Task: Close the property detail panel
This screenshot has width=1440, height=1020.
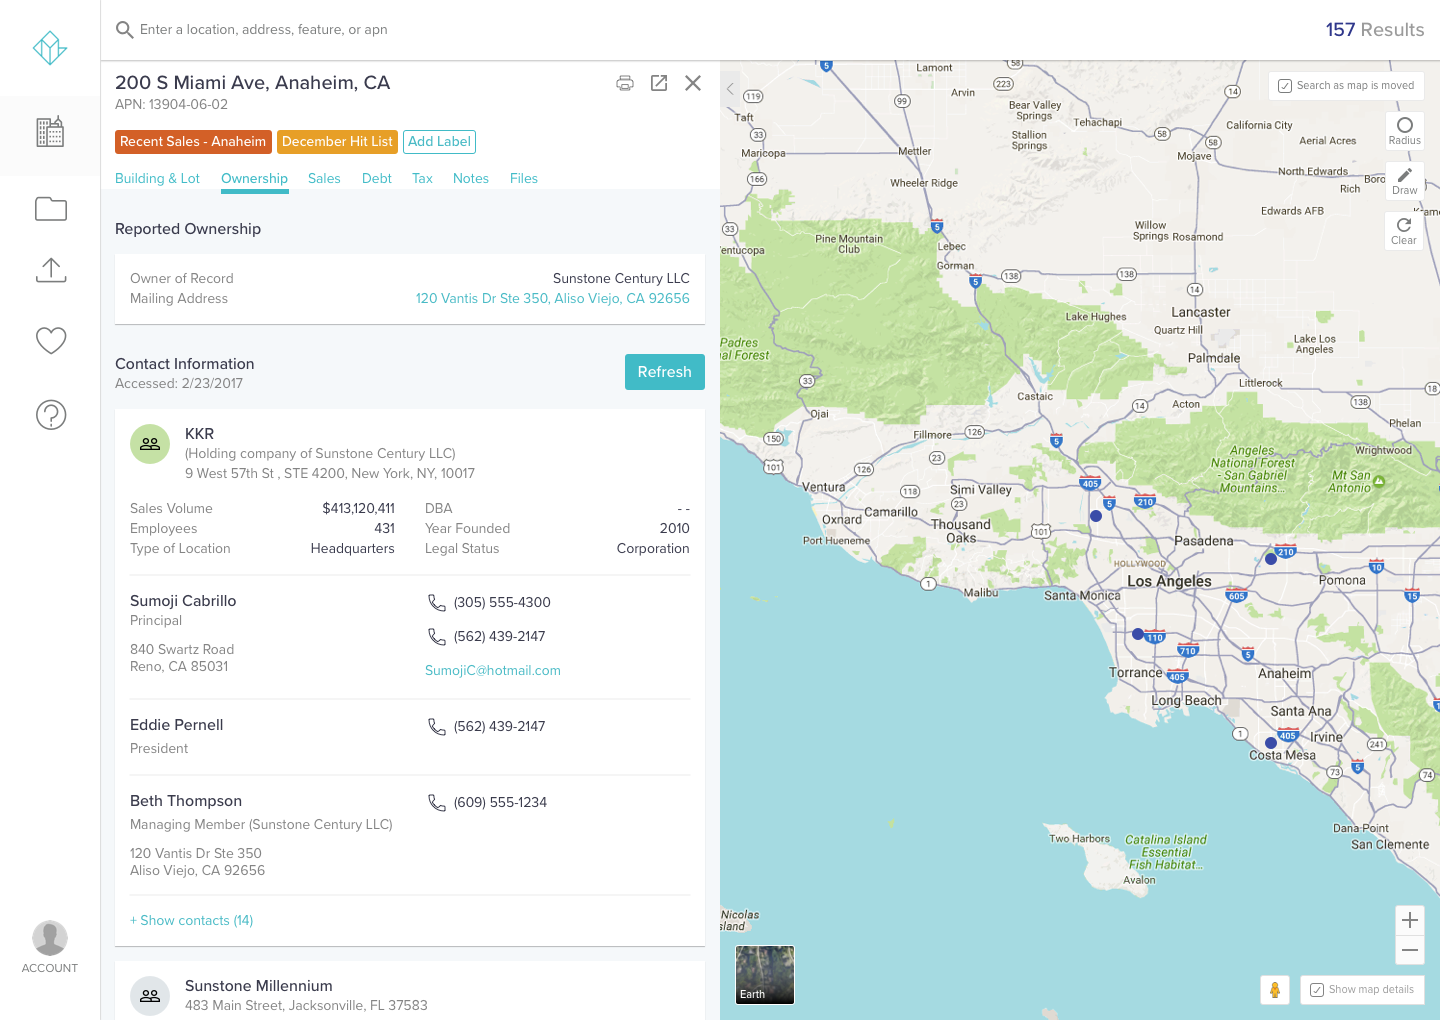Action: pyautogui.click(x=693, y=83)
